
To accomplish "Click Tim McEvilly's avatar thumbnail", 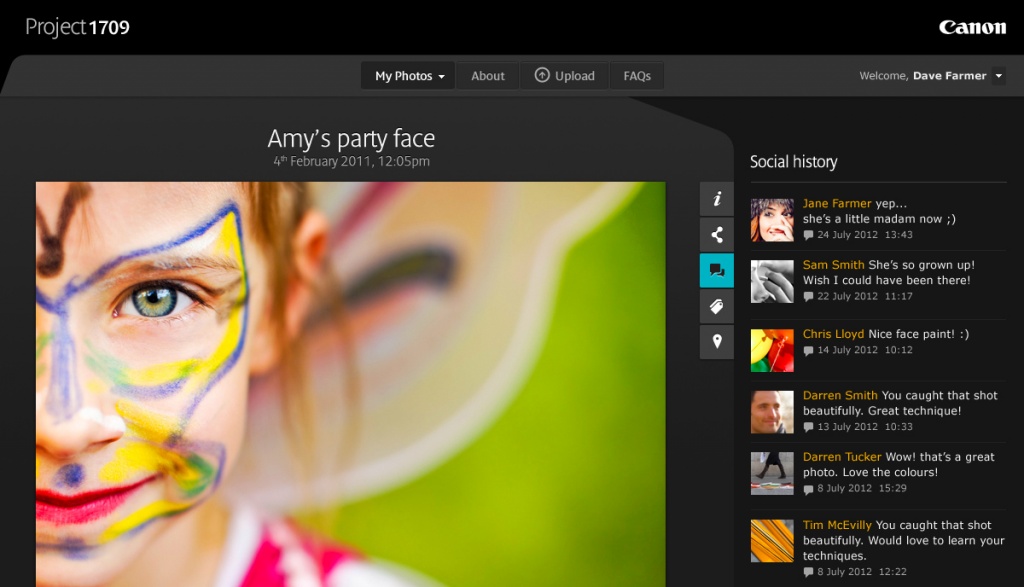I will coord(772,541).
